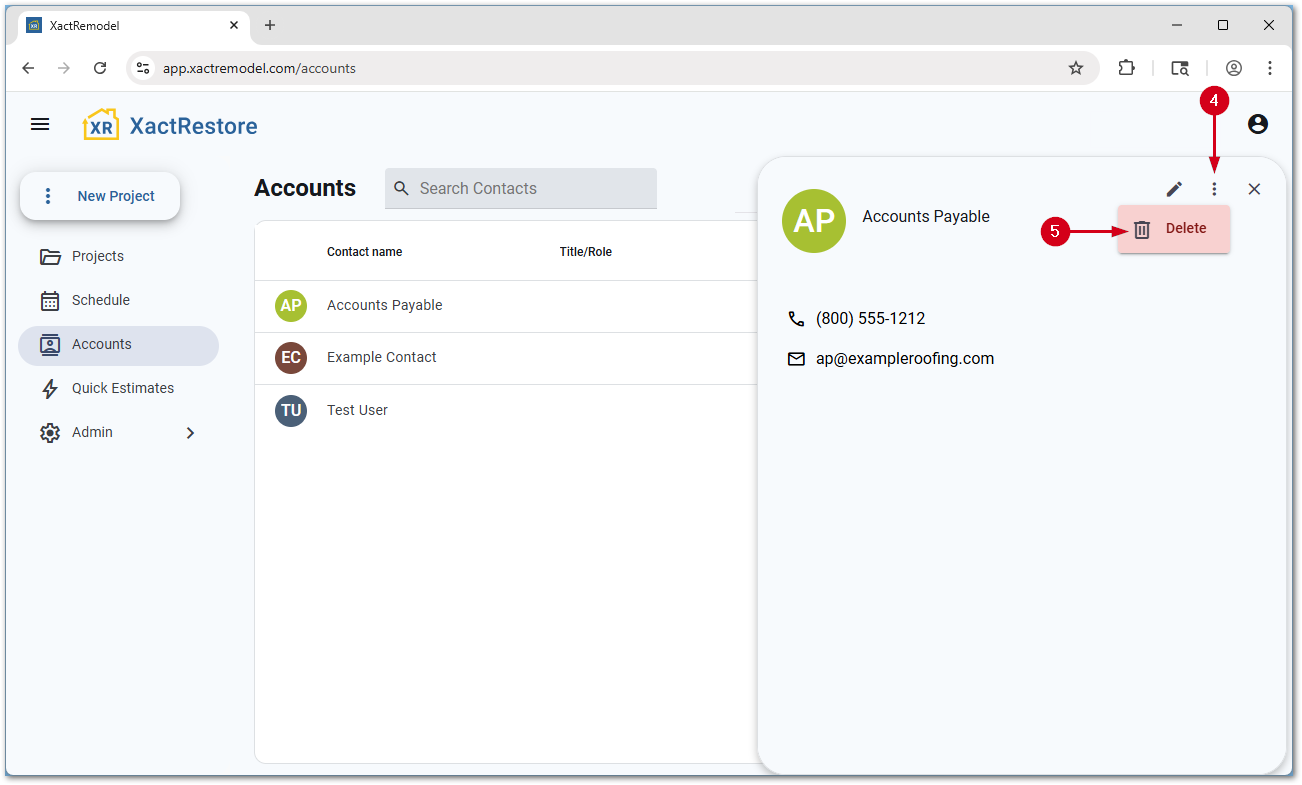Click the envelope email icon
The image size is (1302, 785).
coord(796,359)
